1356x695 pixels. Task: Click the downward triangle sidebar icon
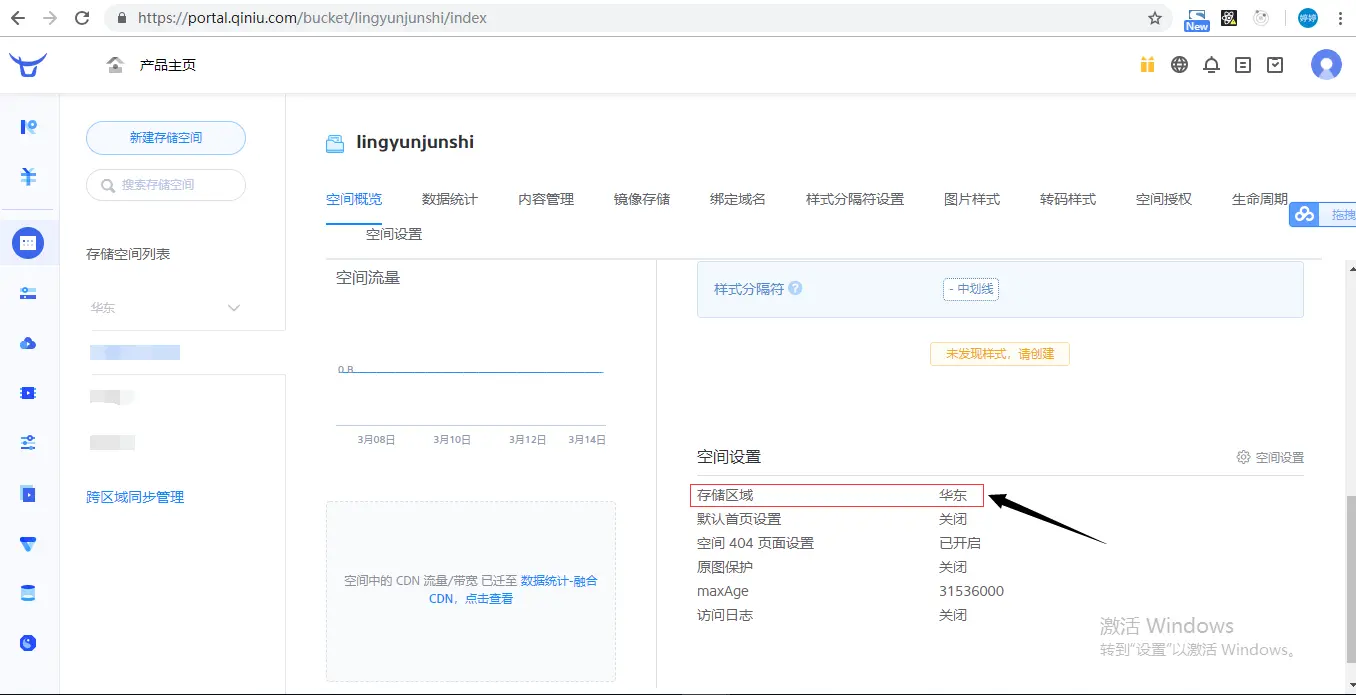[28, 543]
